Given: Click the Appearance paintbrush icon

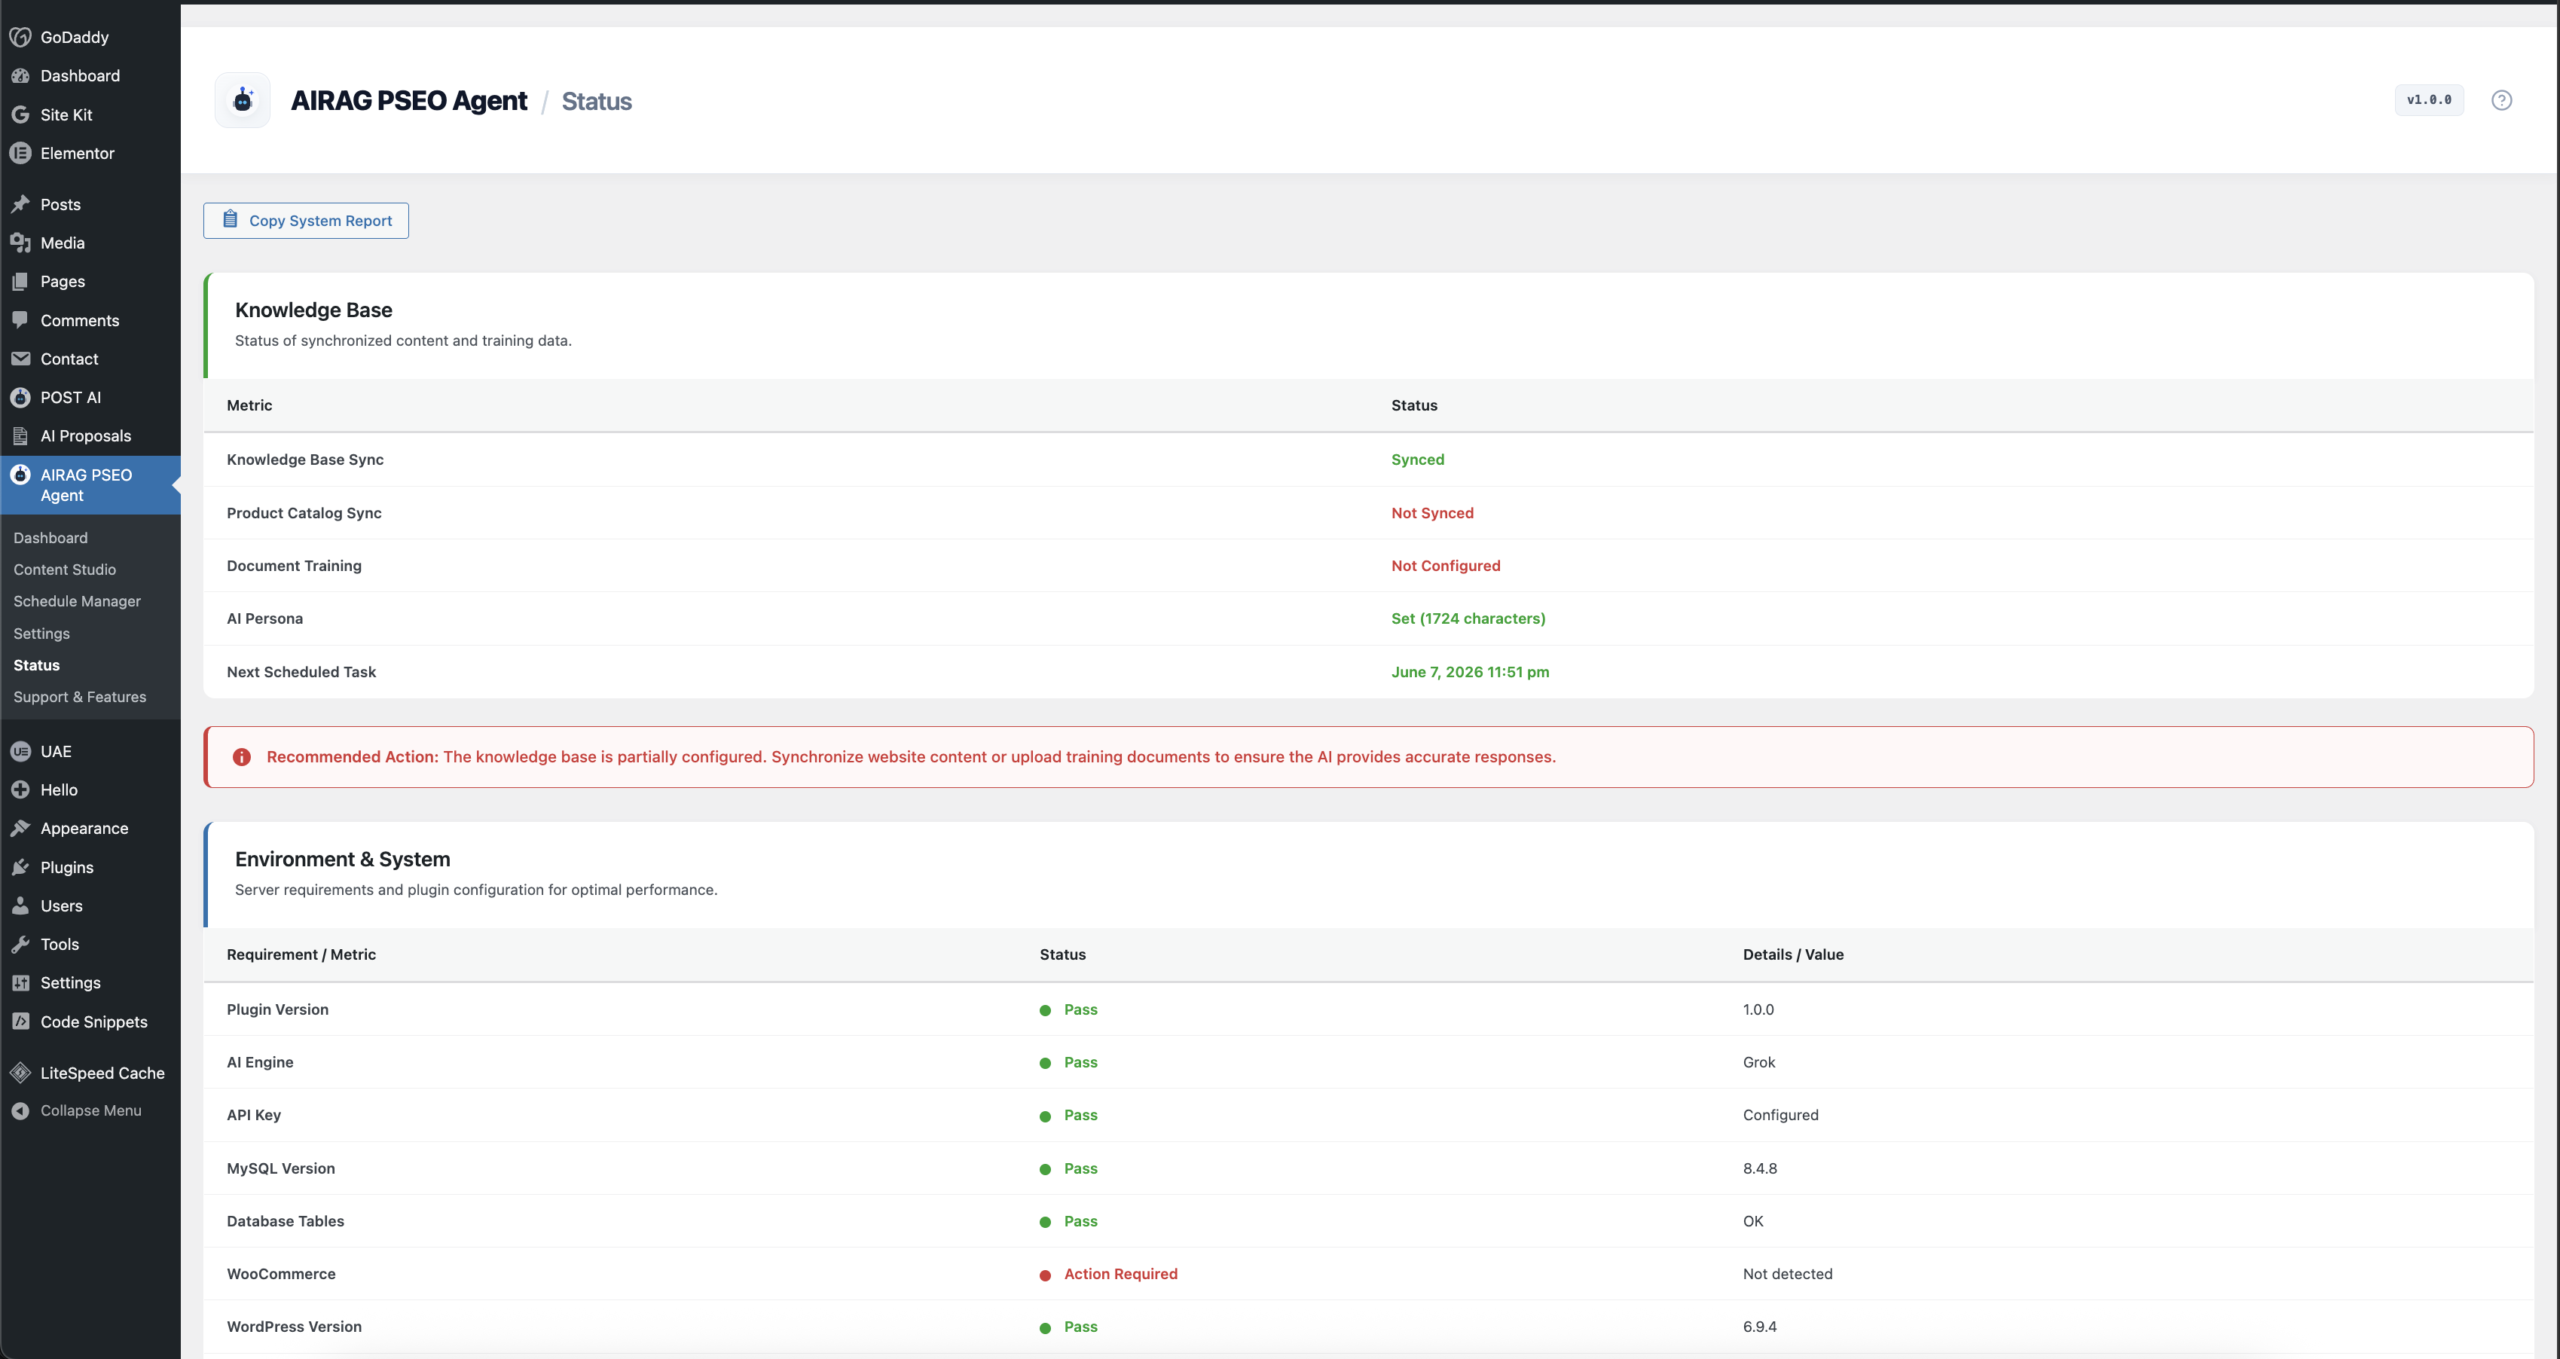Looking at the screenshot, I should point(20,829).
